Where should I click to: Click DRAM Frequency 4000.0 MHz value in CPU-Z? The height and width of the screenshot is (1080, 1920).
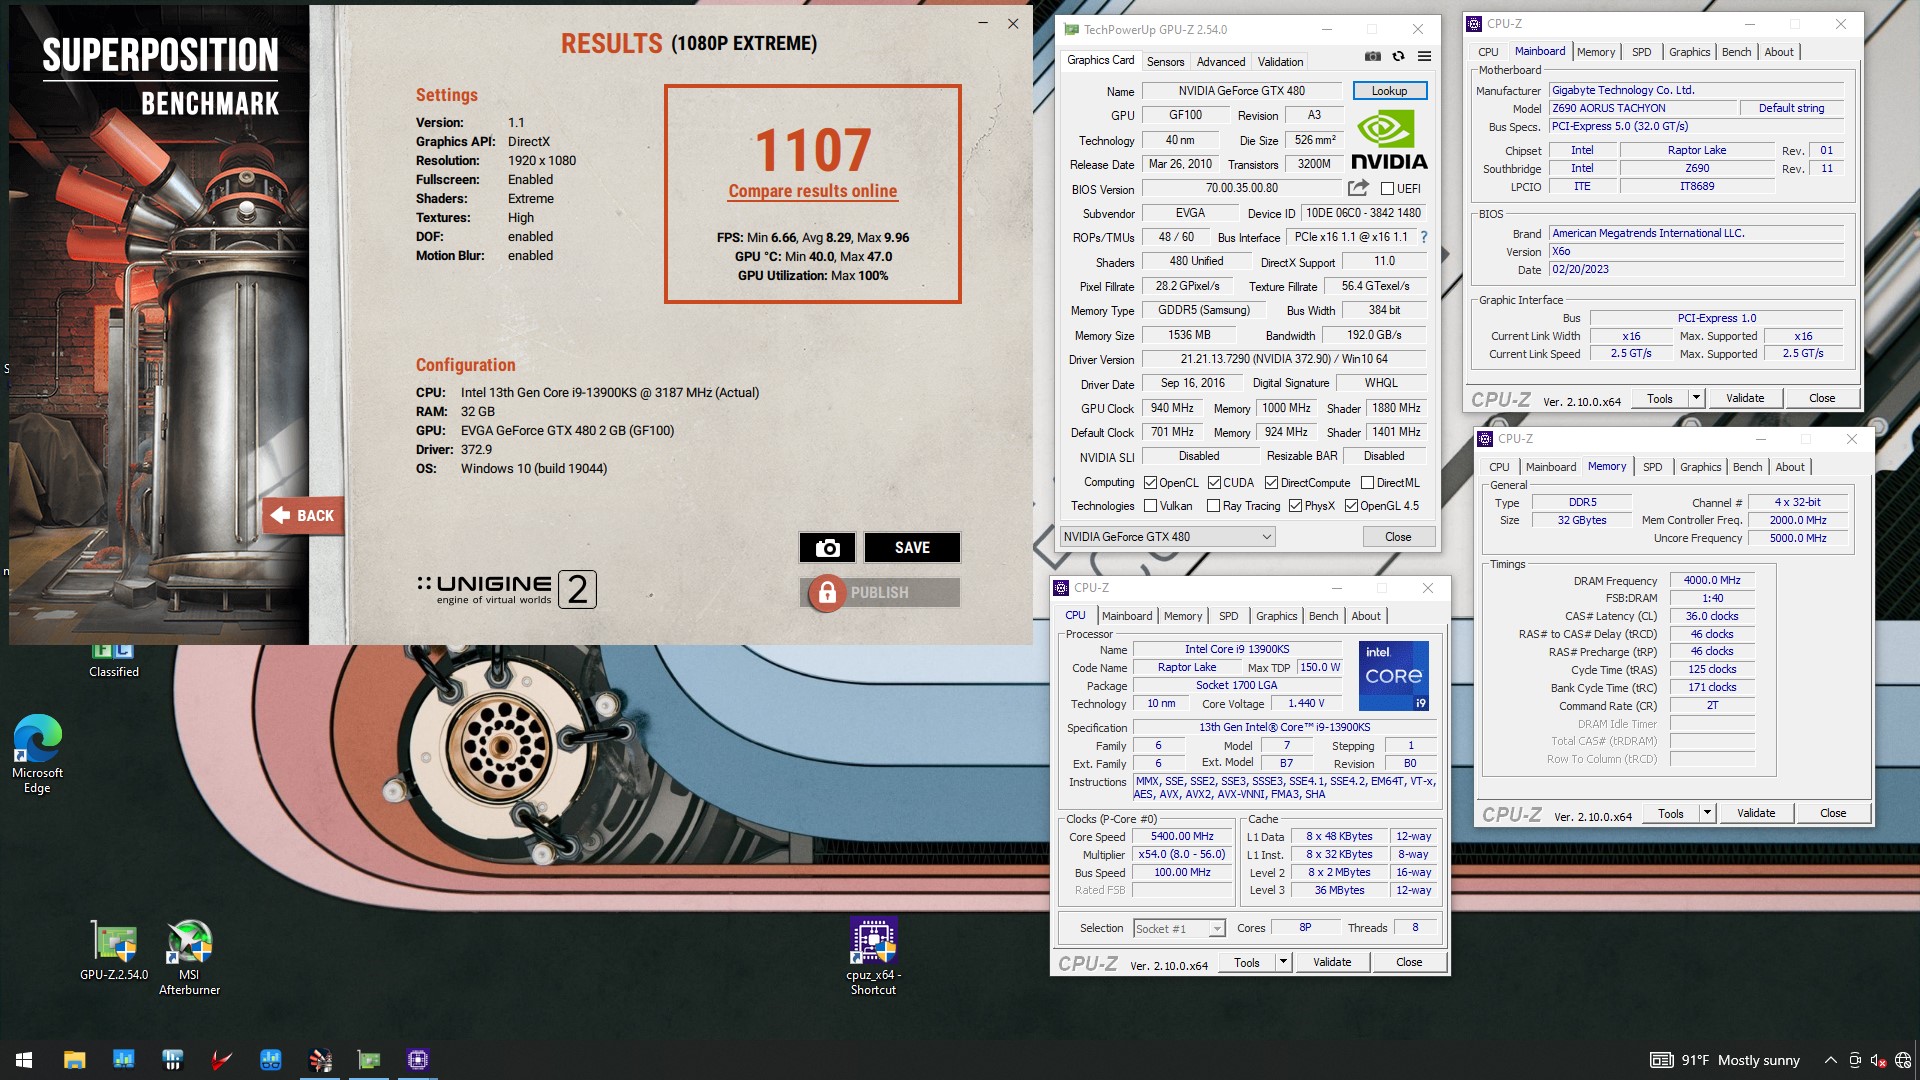click(1712, 580)
